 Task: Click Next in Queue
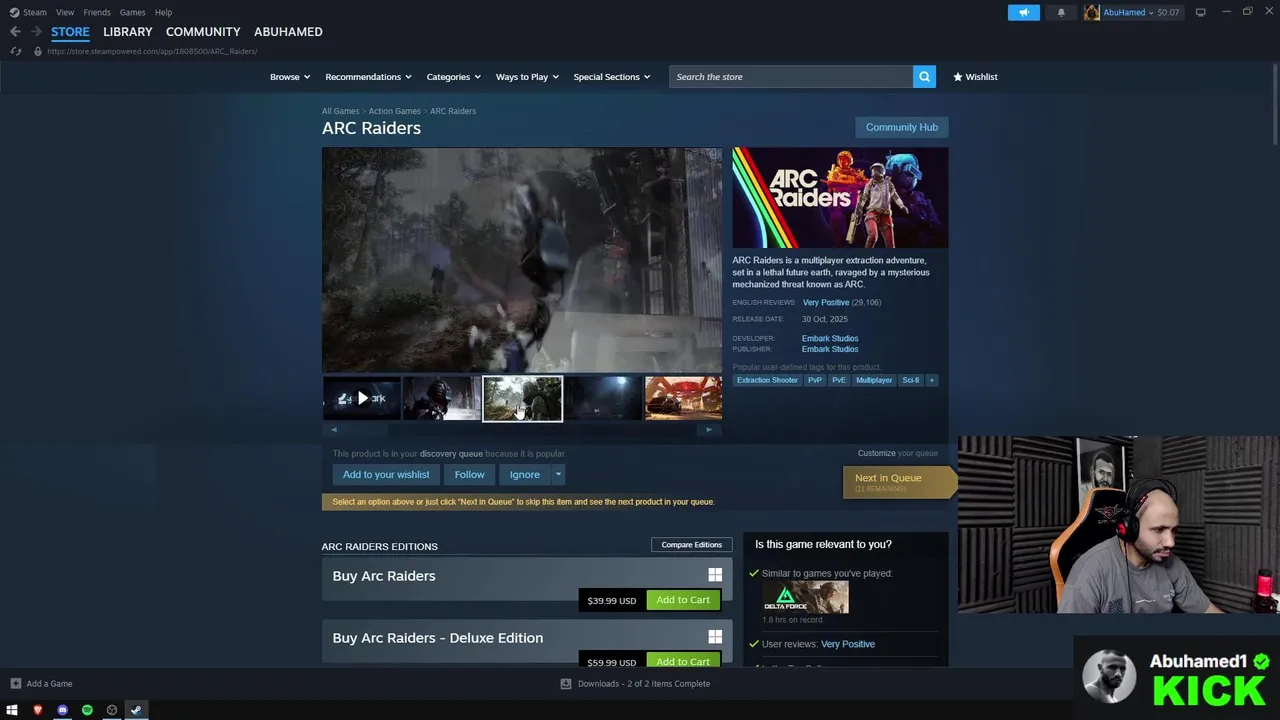coord(899,482)
